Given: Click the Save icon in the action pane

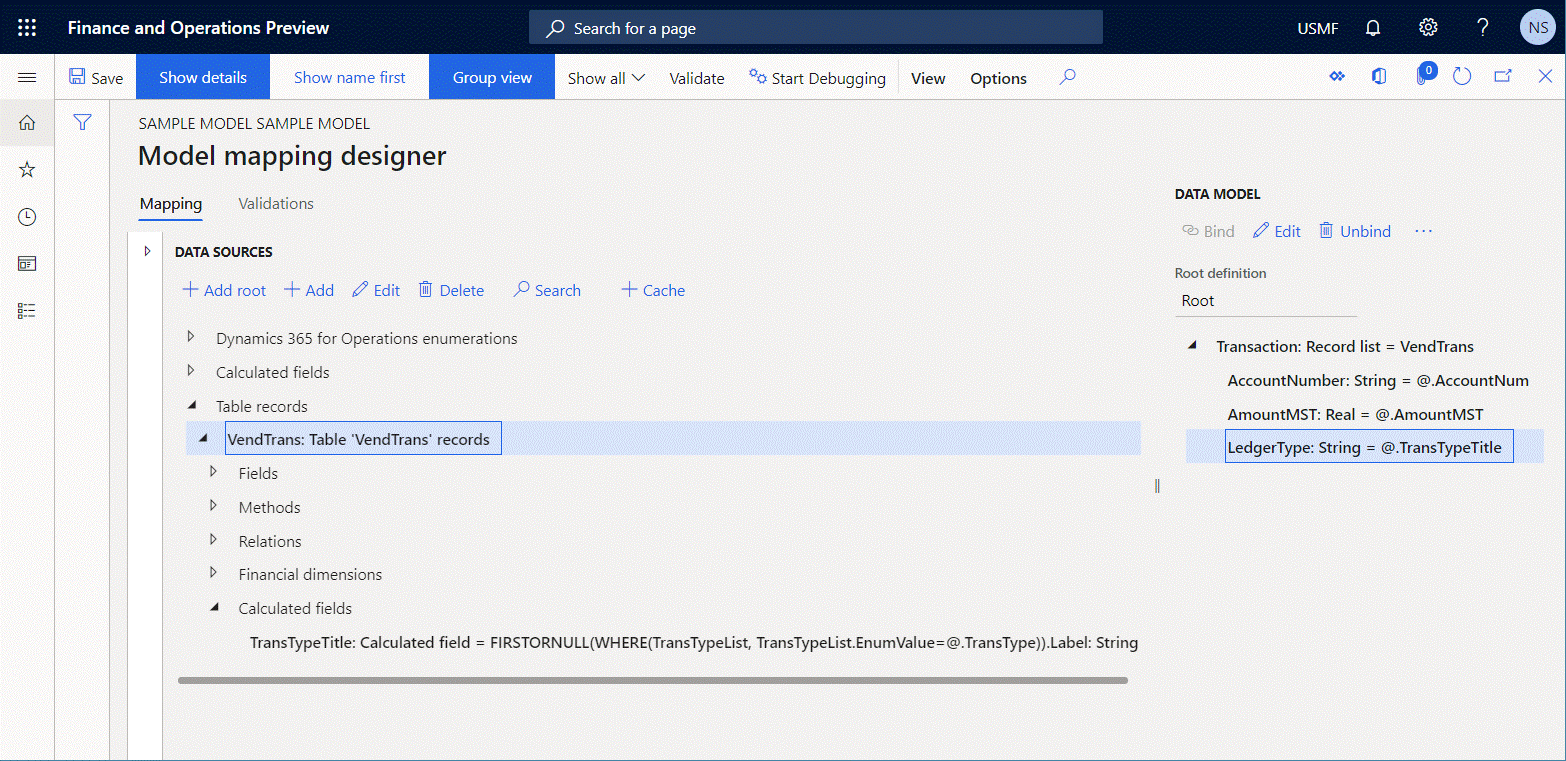Looking at the screenshot, I should coord(96,77).
